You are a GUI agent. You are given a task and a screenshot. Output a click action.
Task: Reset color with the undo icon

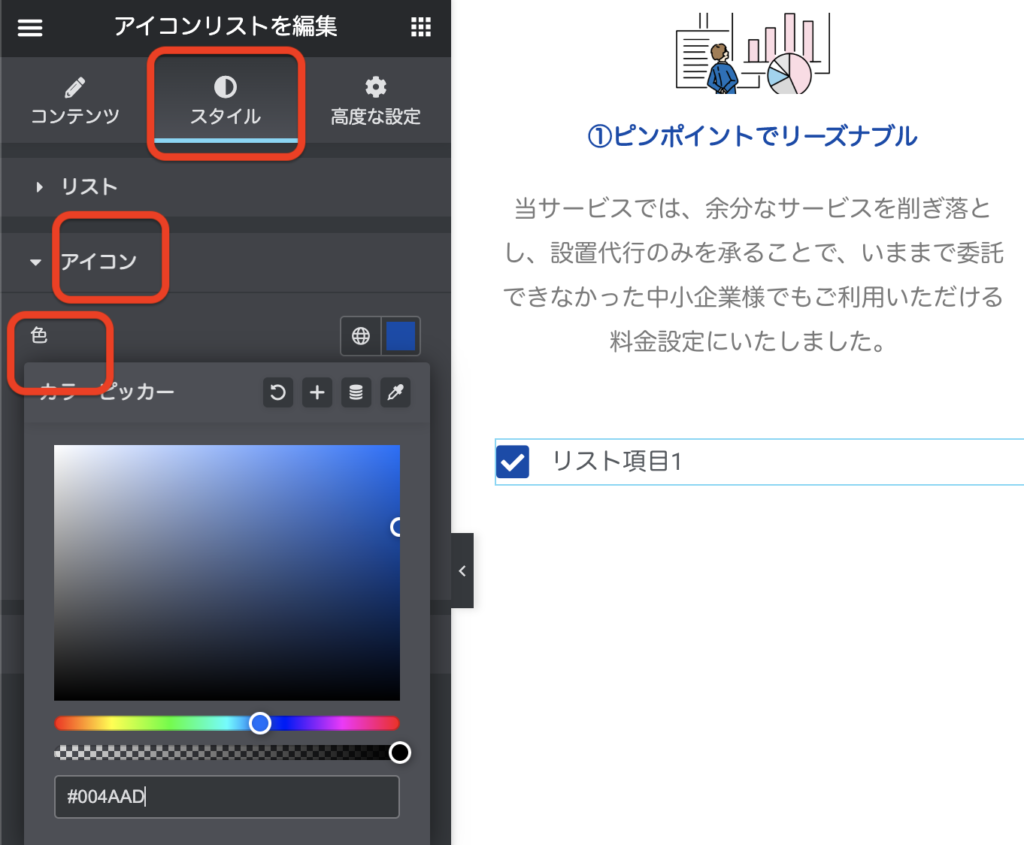point(278,392)
